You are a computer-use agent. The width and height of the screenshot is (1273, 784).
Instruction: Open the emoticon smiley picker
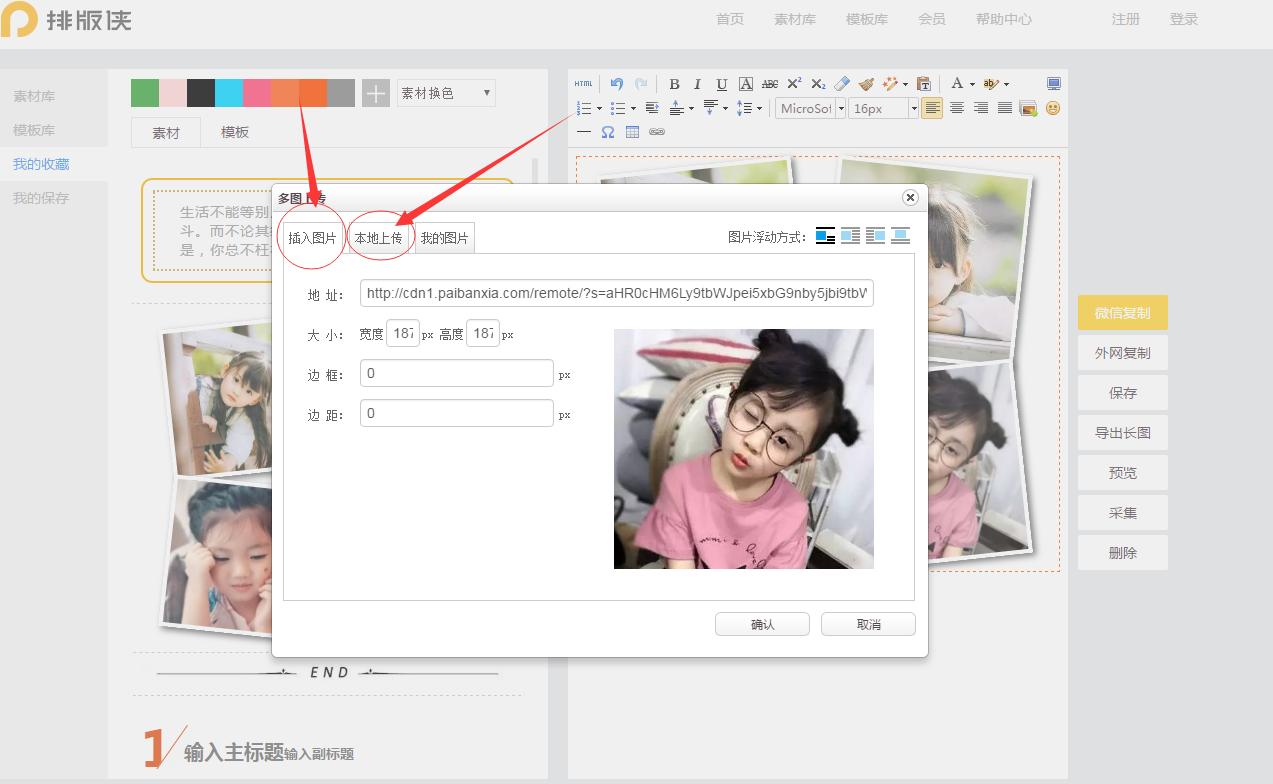[x=1053, y=108]
